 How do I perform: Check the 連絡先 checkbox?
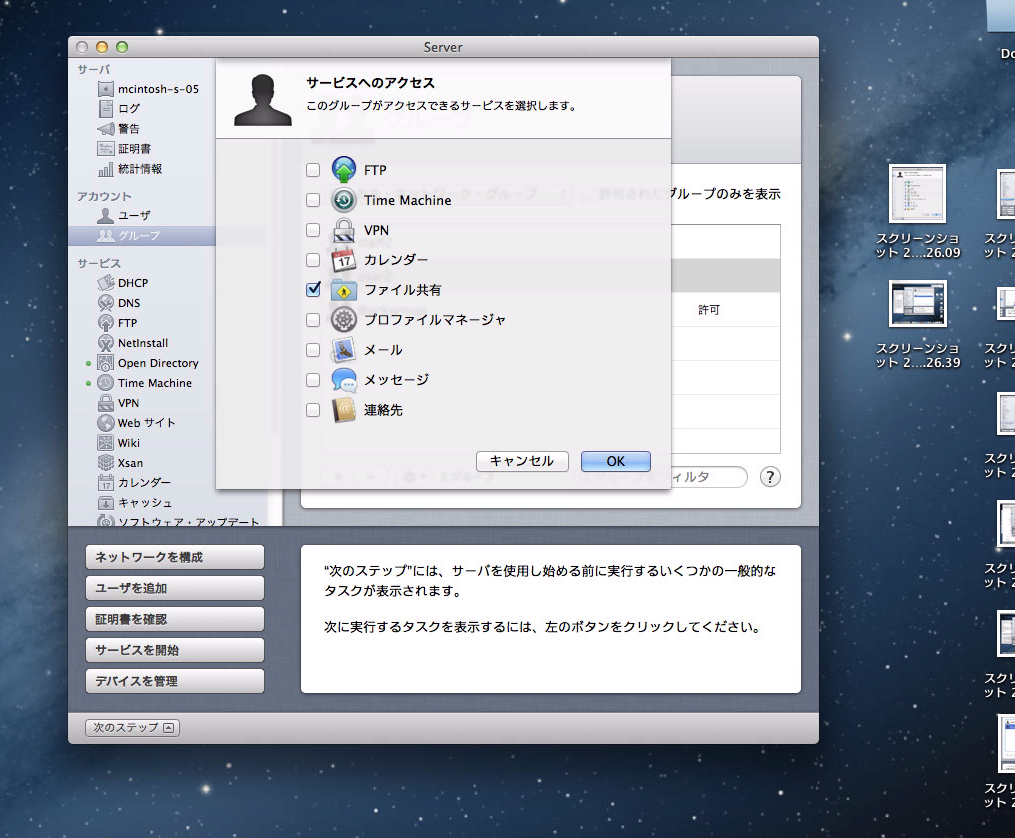[313, 410]
